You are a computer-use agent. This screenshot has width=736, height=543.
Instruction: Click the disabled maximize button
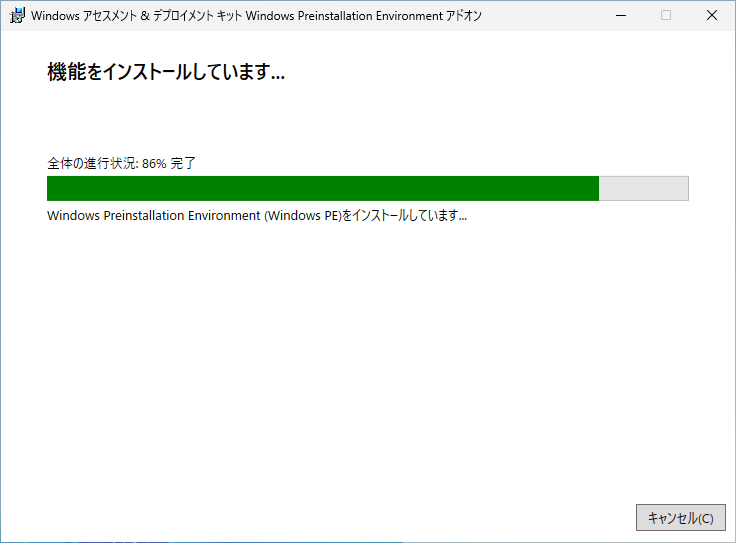click(x=666, y=15)
